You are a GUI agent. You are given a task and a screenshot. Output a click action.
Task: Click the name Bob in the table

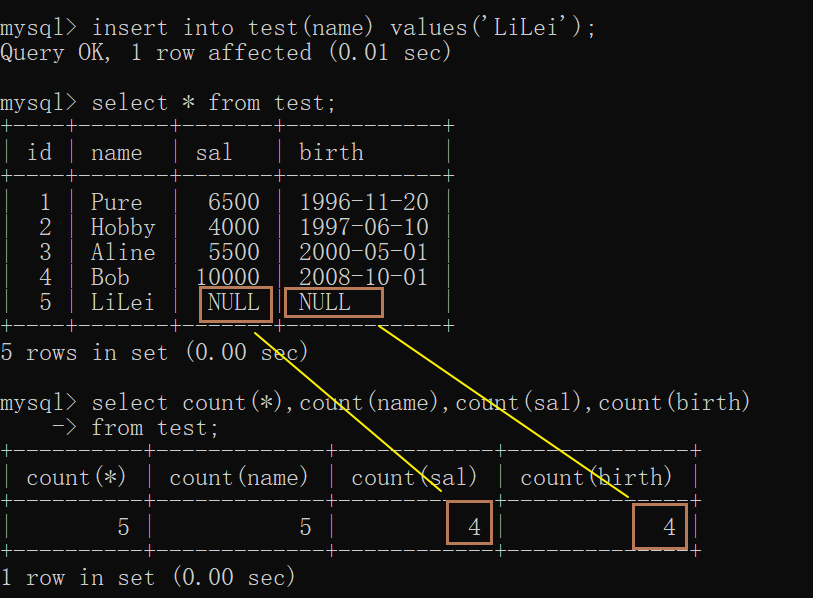point(110,277)
